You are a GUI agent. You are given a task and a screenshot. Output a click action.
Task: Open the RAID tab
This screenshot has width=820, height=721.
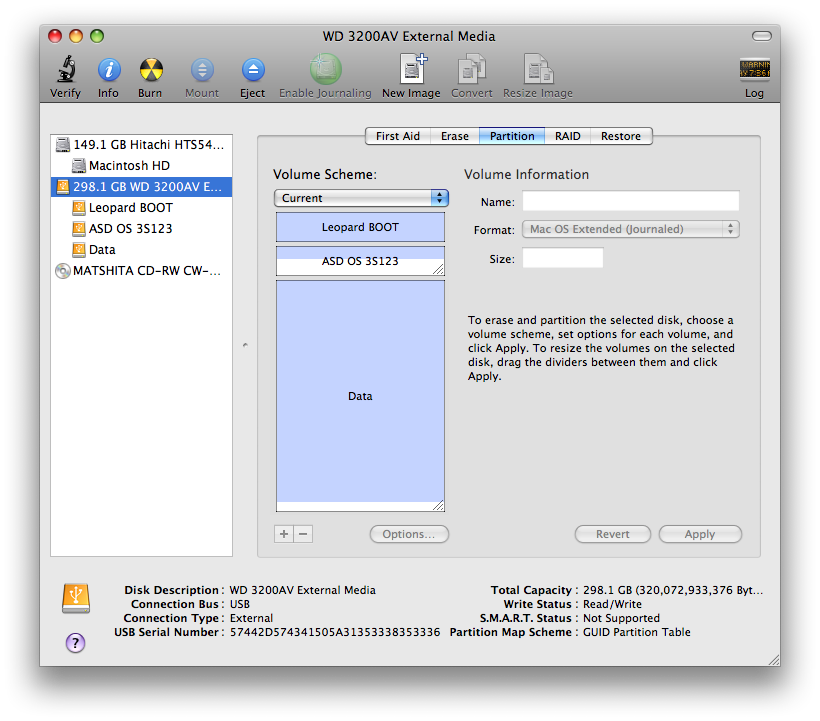click(x=568, y=136)
